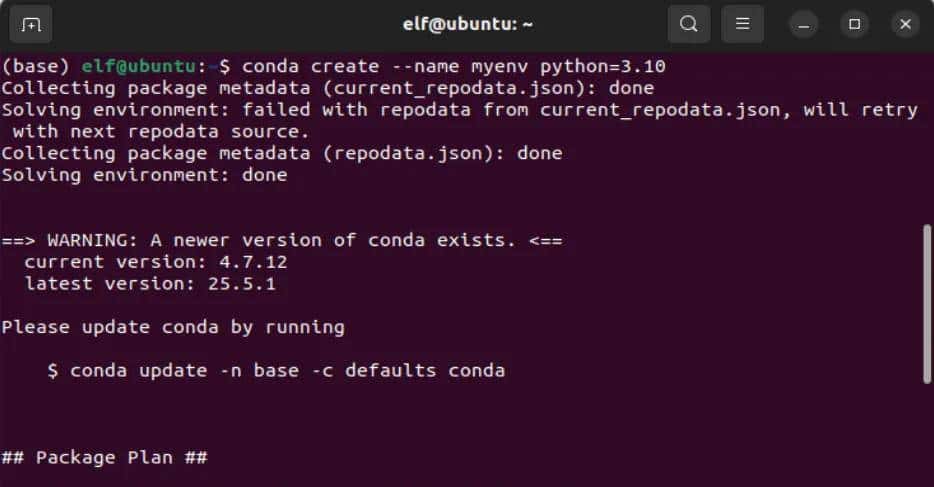Image resolution: width=934 pixels, height=487 pixels.
Task: Open a new terminal tab
Action: (31, 24)
